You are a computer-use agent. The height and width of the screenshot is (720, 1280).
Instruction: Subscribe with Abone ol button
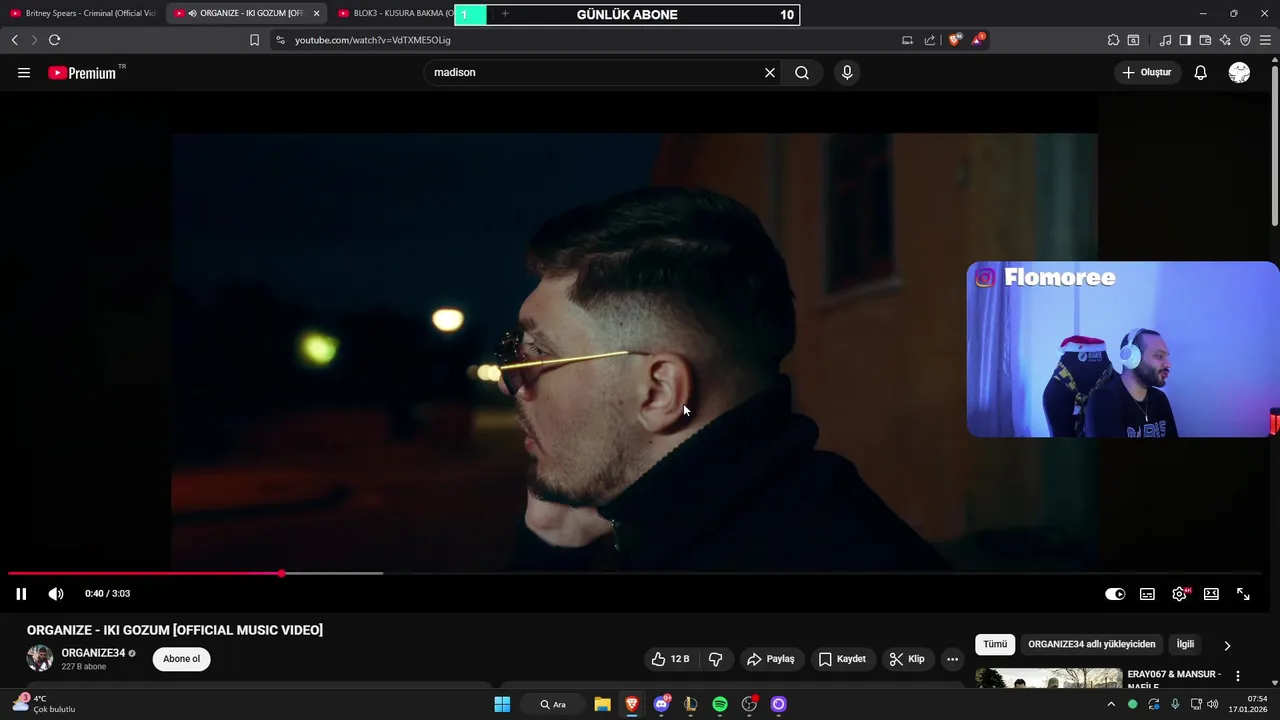(x=181, y=659)
